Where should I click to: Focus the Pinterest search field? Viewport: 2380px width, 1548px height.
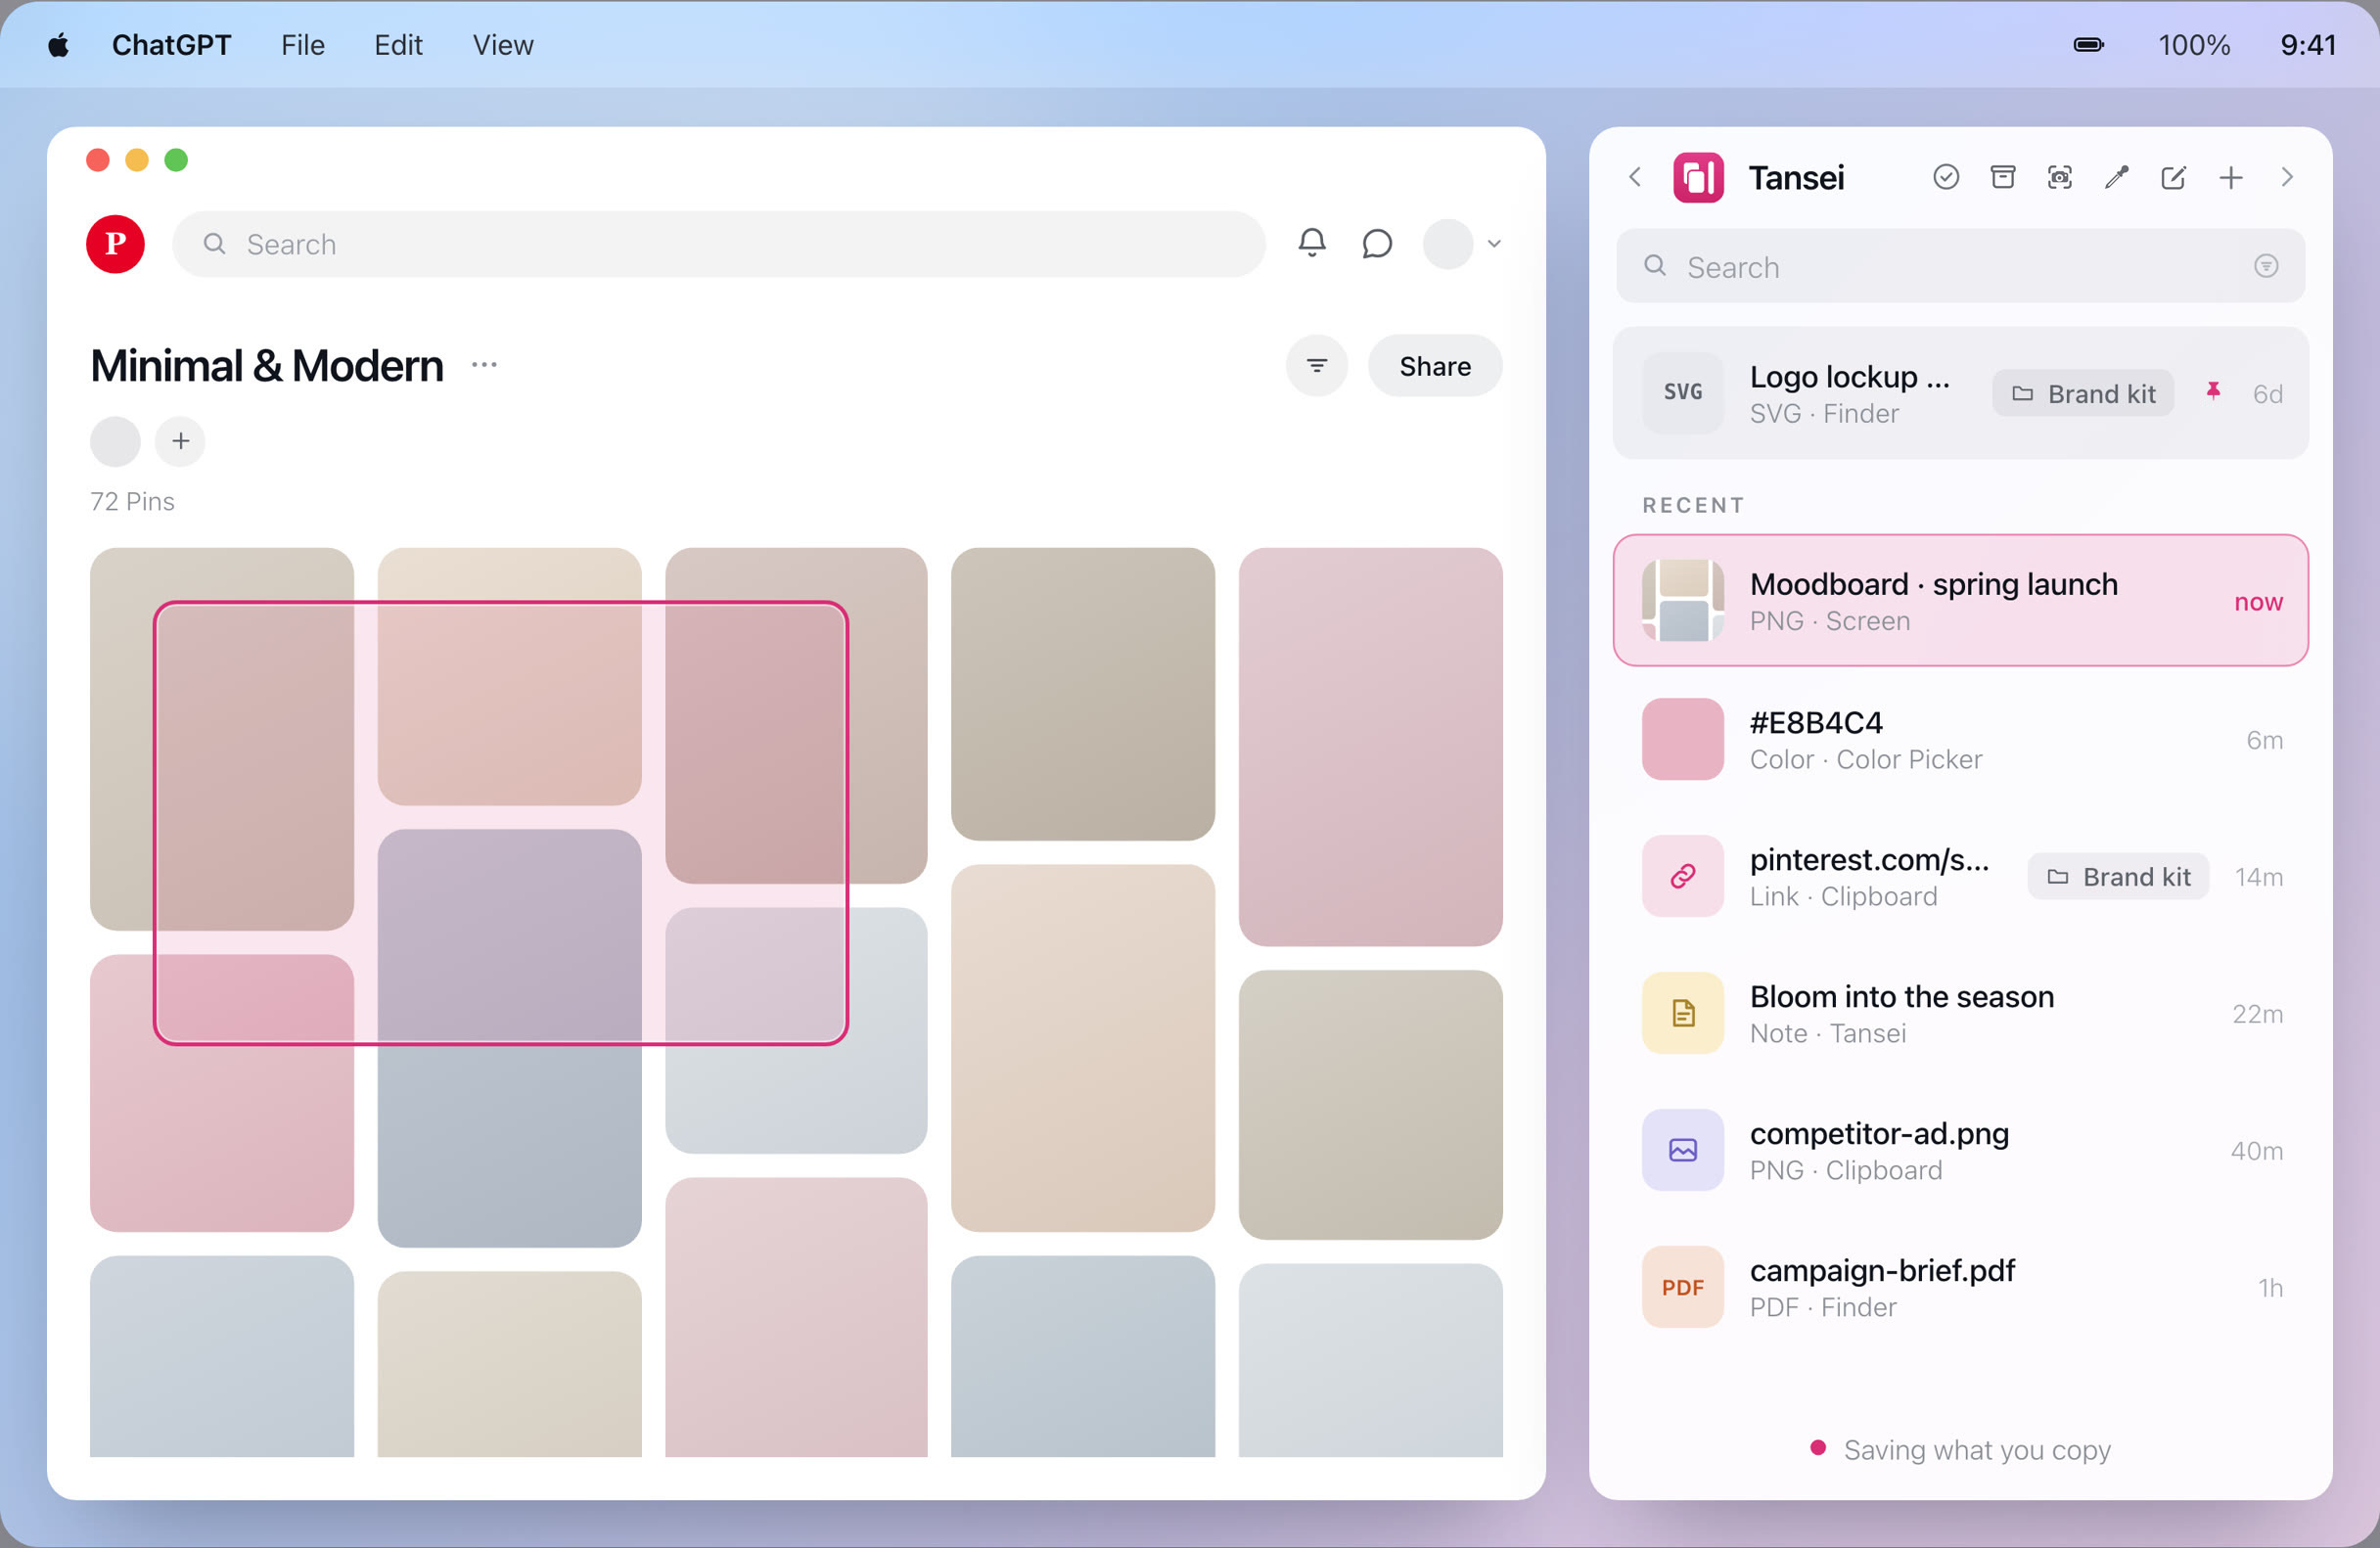719,244
